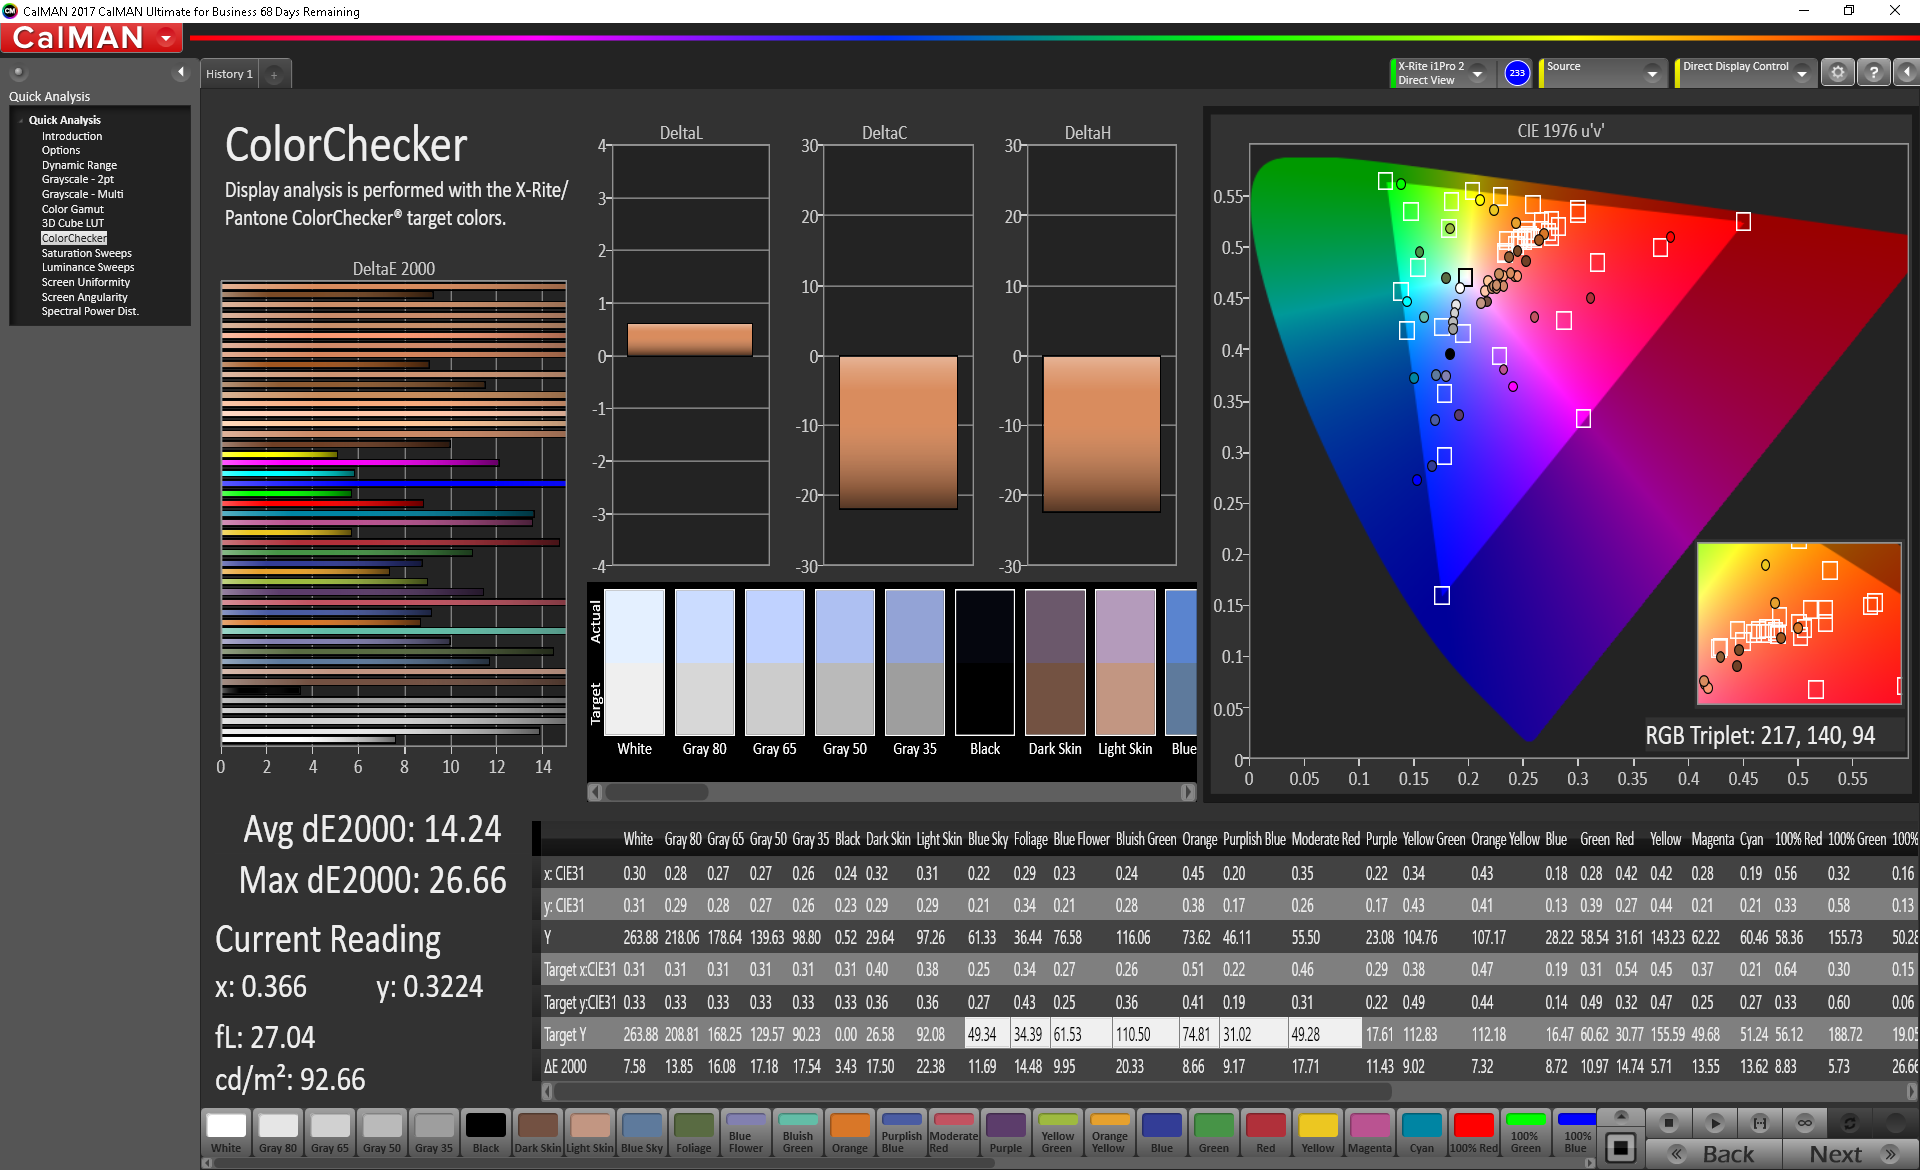Click the bracketed single-read icon
Viewport: 1920px width, 1170px height.
(x=1760, y=1123)
